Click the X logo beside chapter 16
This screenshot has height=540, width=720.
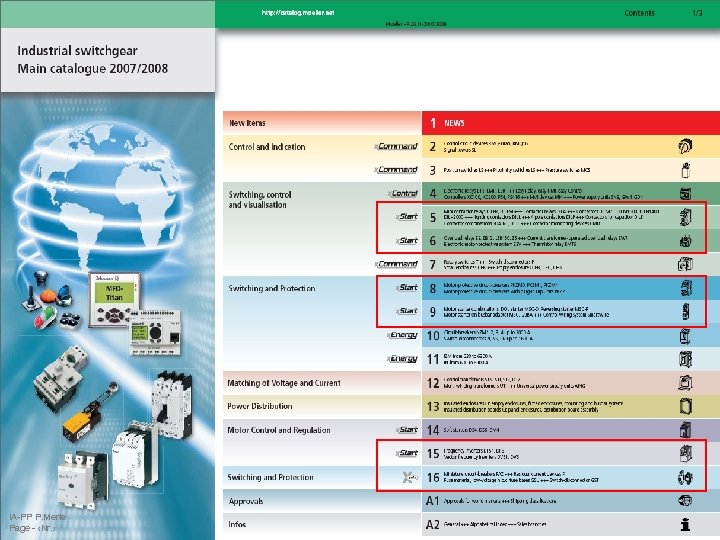click(409, 478)
